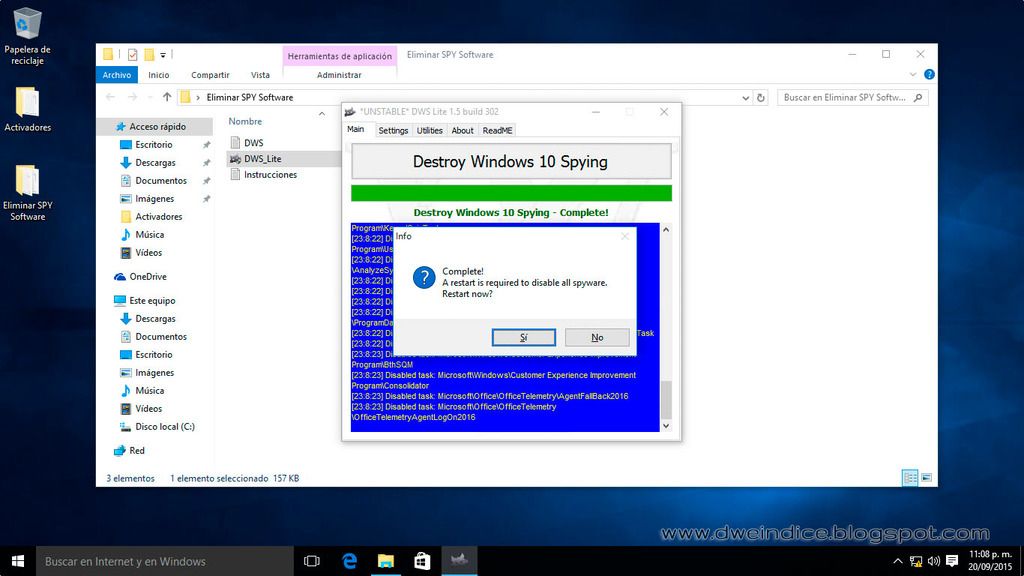Switch to the Settings tab in DWS Lite
The width and height of the screenshot is (1024, 576).
coord(393,131)
